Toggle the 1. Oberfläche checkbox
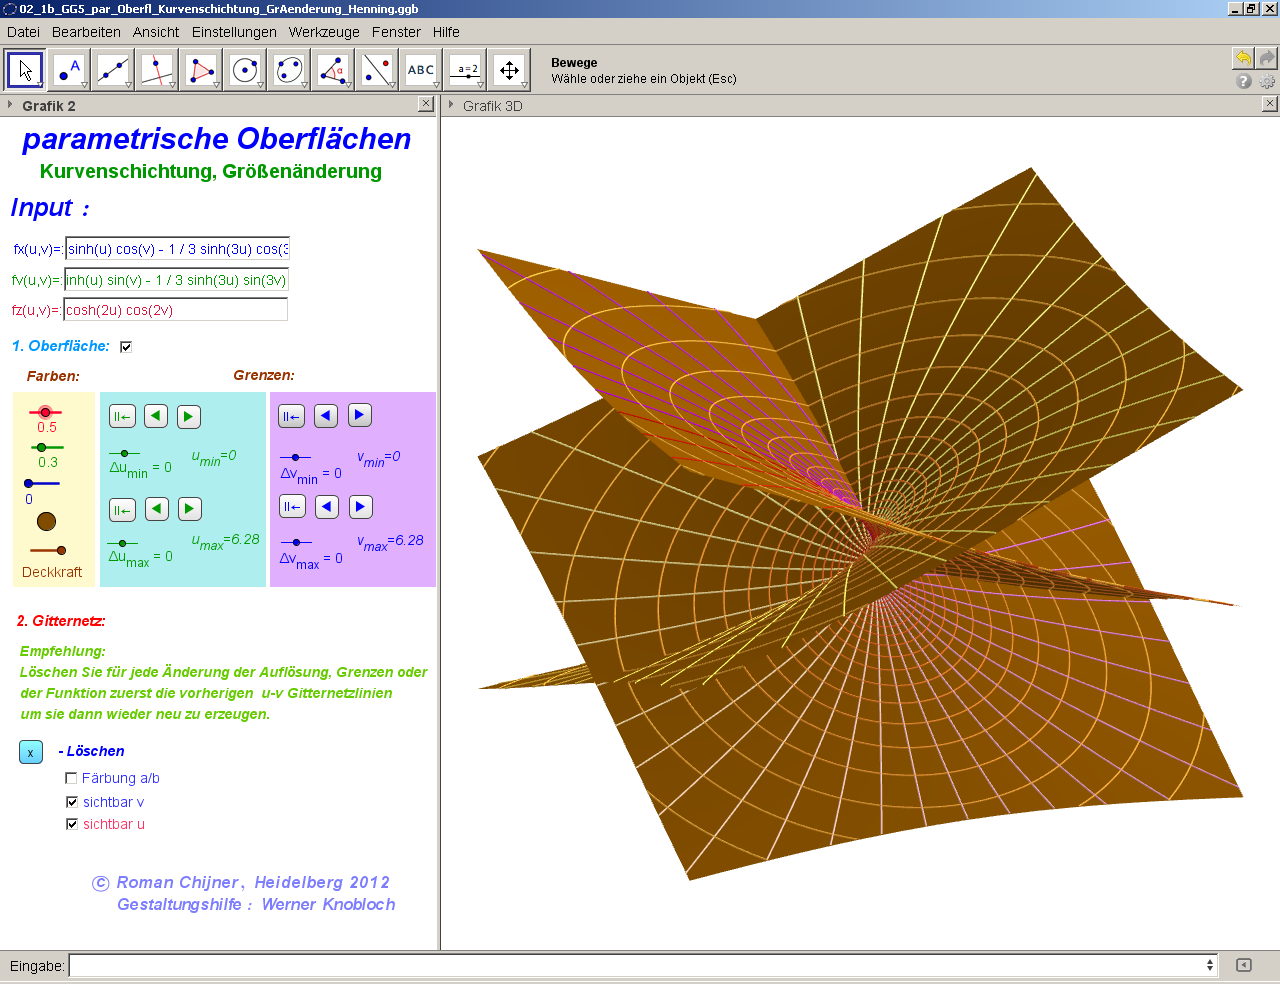 (126, 347)
